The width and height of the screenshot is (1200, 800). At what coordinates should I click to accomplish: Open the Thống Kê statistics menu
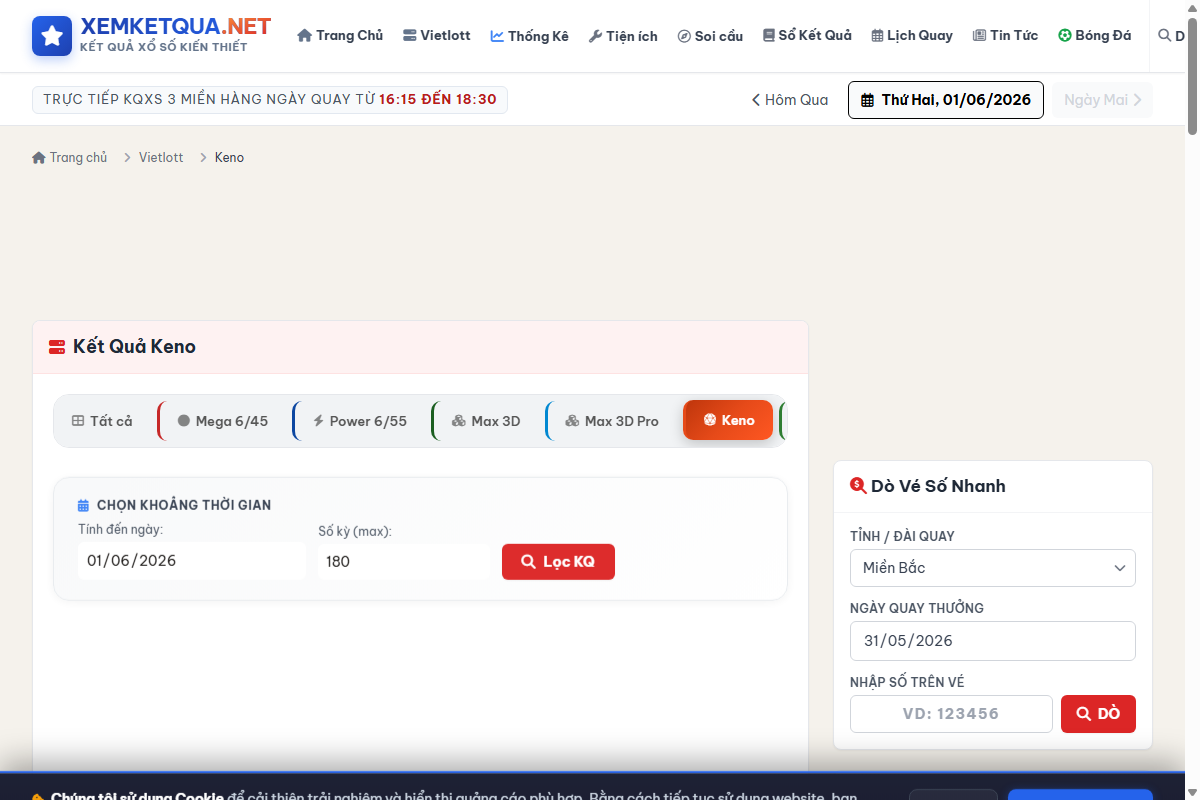coord(530,35)
